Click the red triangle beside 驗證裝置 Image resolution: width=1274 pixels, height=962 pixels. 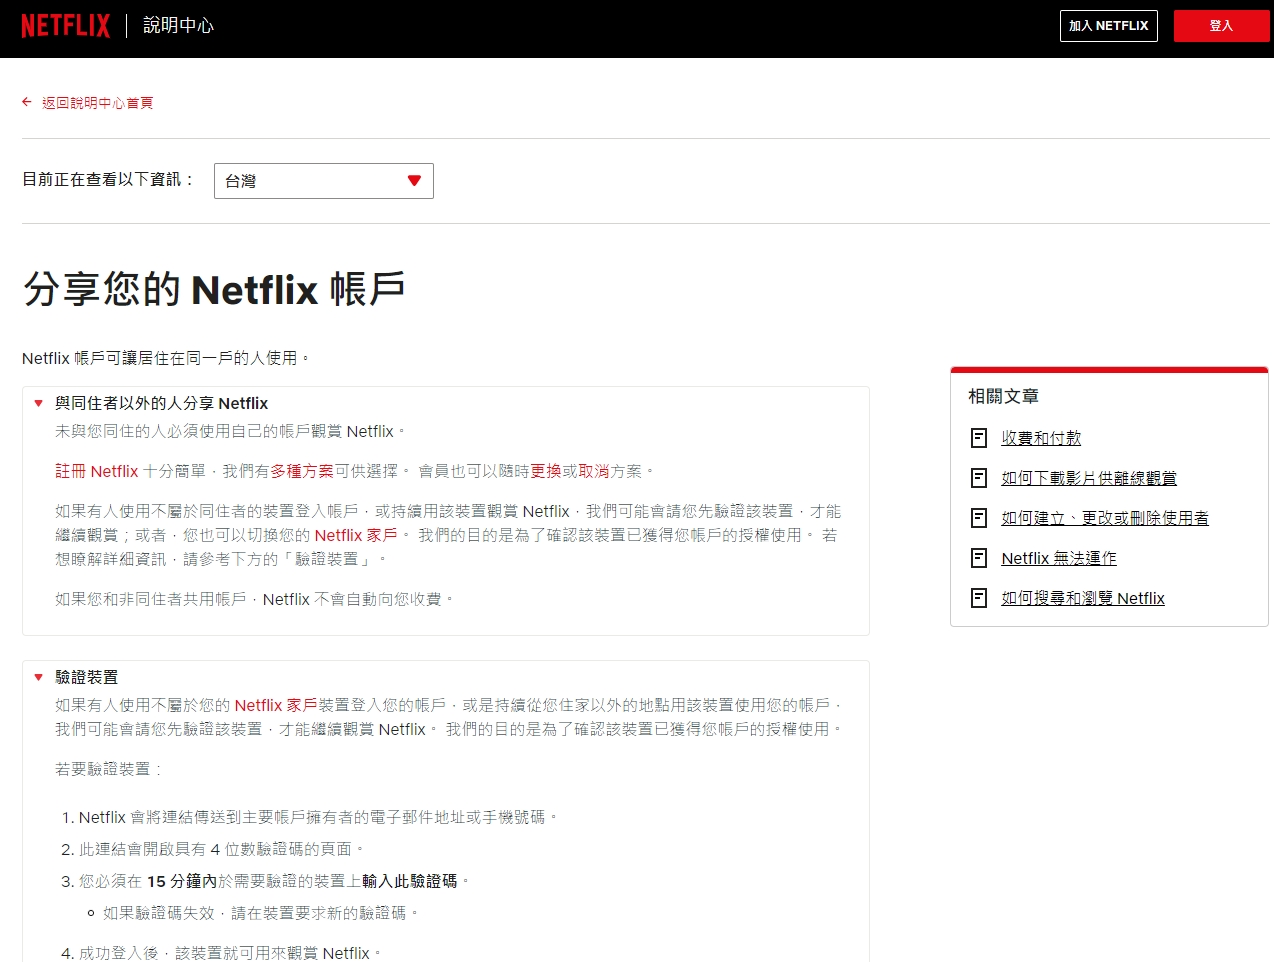coord(38,677)
